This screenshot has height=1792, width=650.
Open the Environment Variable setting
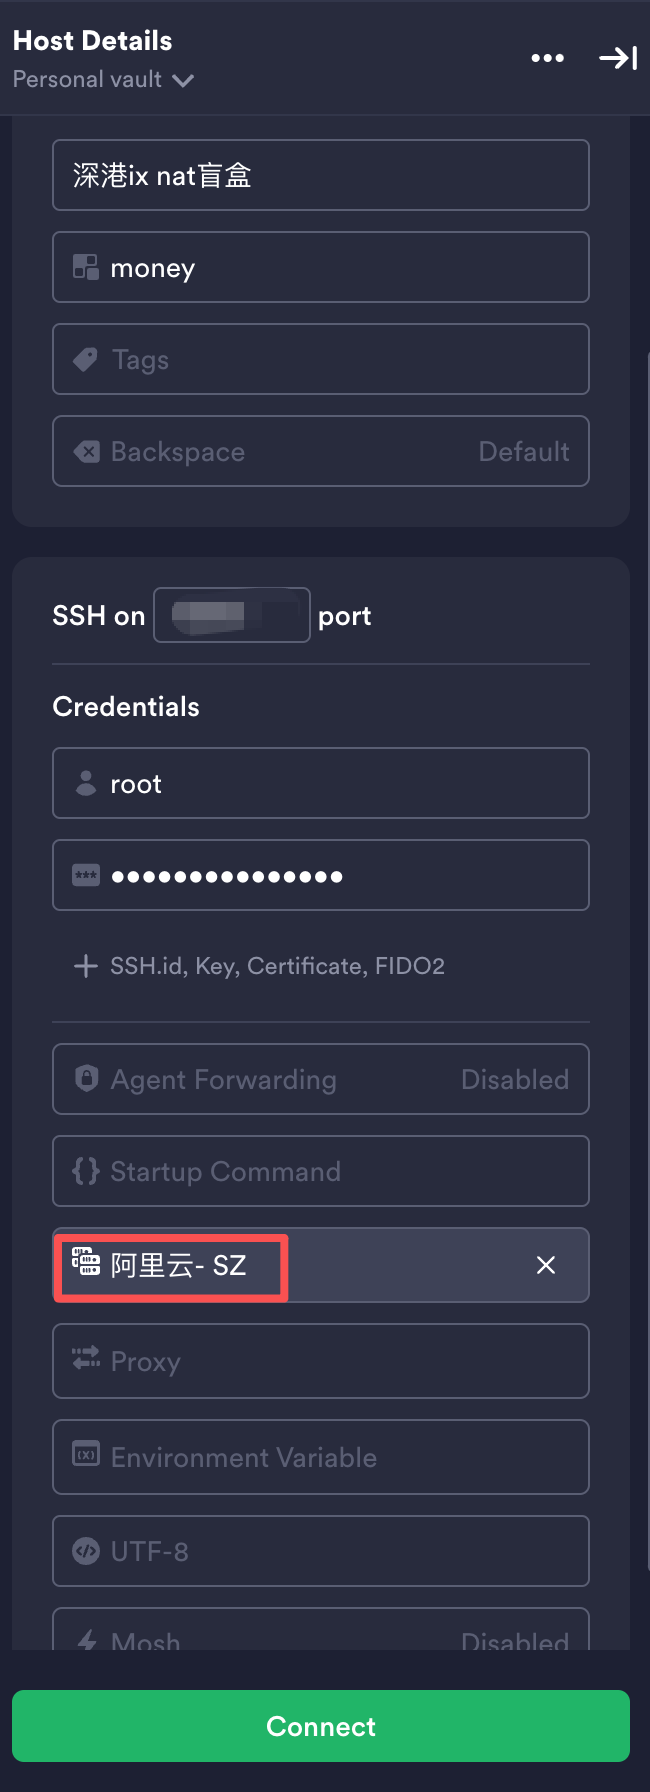[x=320, y=1458]
